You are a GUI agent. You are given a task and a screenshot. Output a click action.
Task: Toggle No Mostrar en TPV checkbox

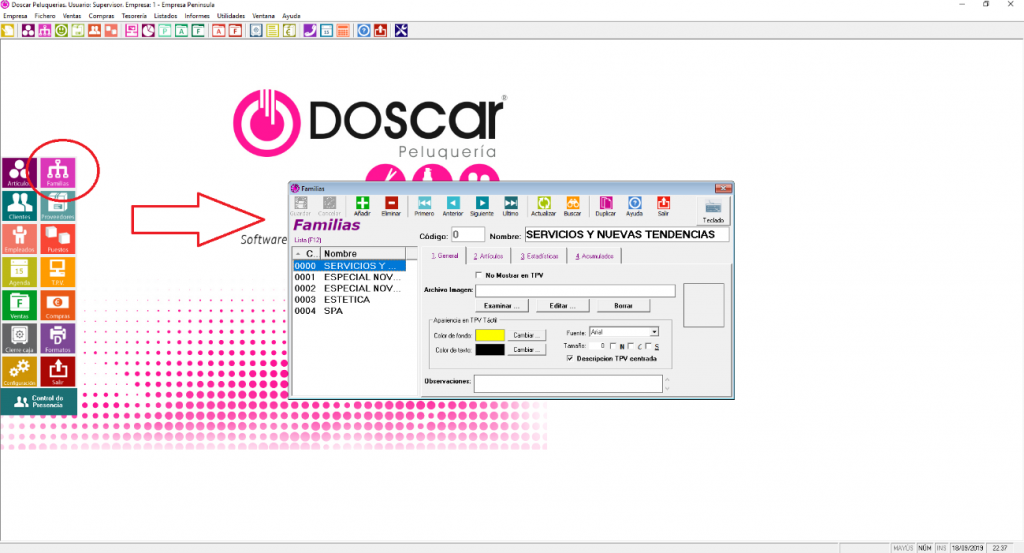[479, 276]
